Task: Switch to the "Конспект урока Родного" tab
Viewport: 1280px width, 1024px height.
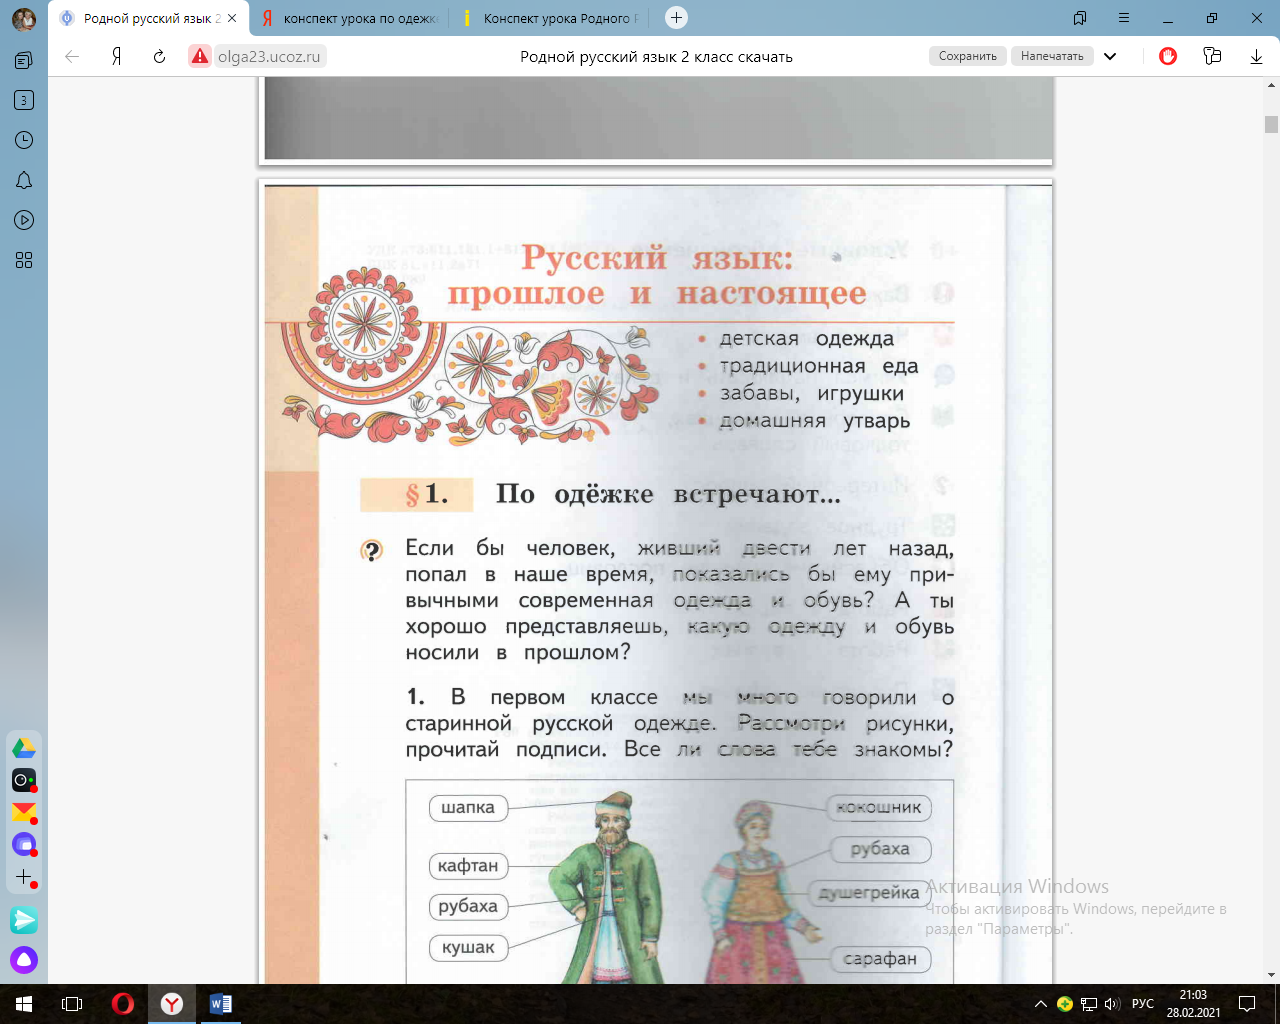Action: click(548, 18)
